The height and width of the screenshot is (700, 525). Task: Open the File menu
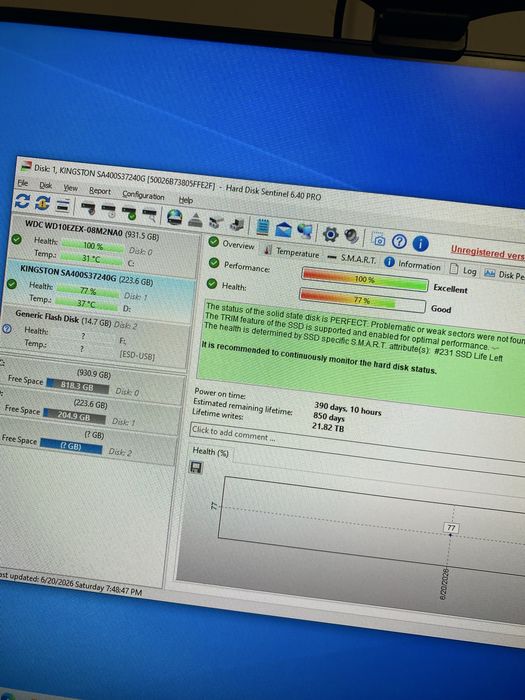click(23, 183)
